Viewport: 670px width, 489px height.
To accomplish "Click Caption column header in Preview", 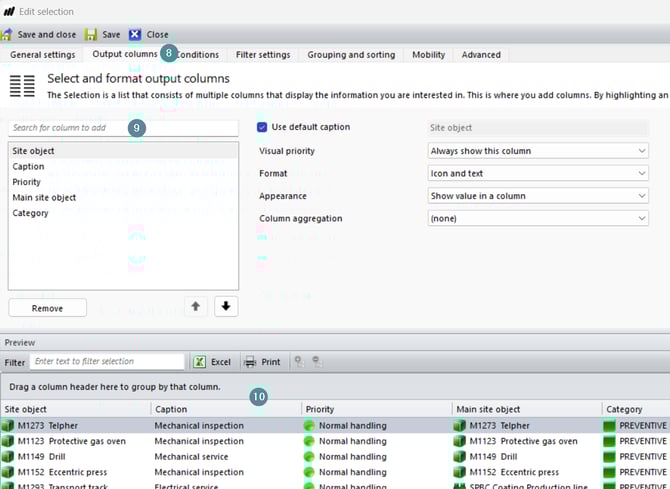I will [226, 409].
